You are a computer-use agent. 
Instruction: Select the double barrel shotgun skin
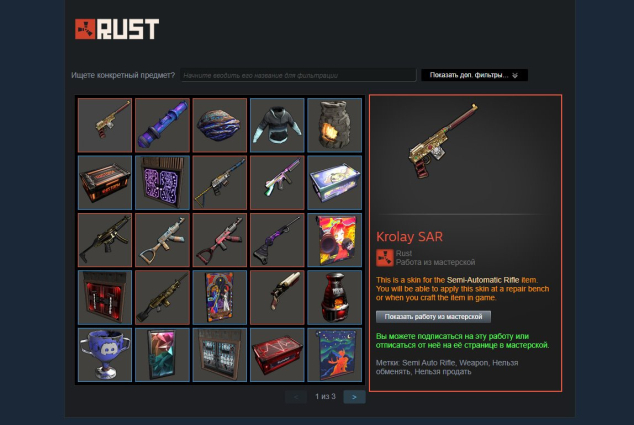(x=277, y=297)
